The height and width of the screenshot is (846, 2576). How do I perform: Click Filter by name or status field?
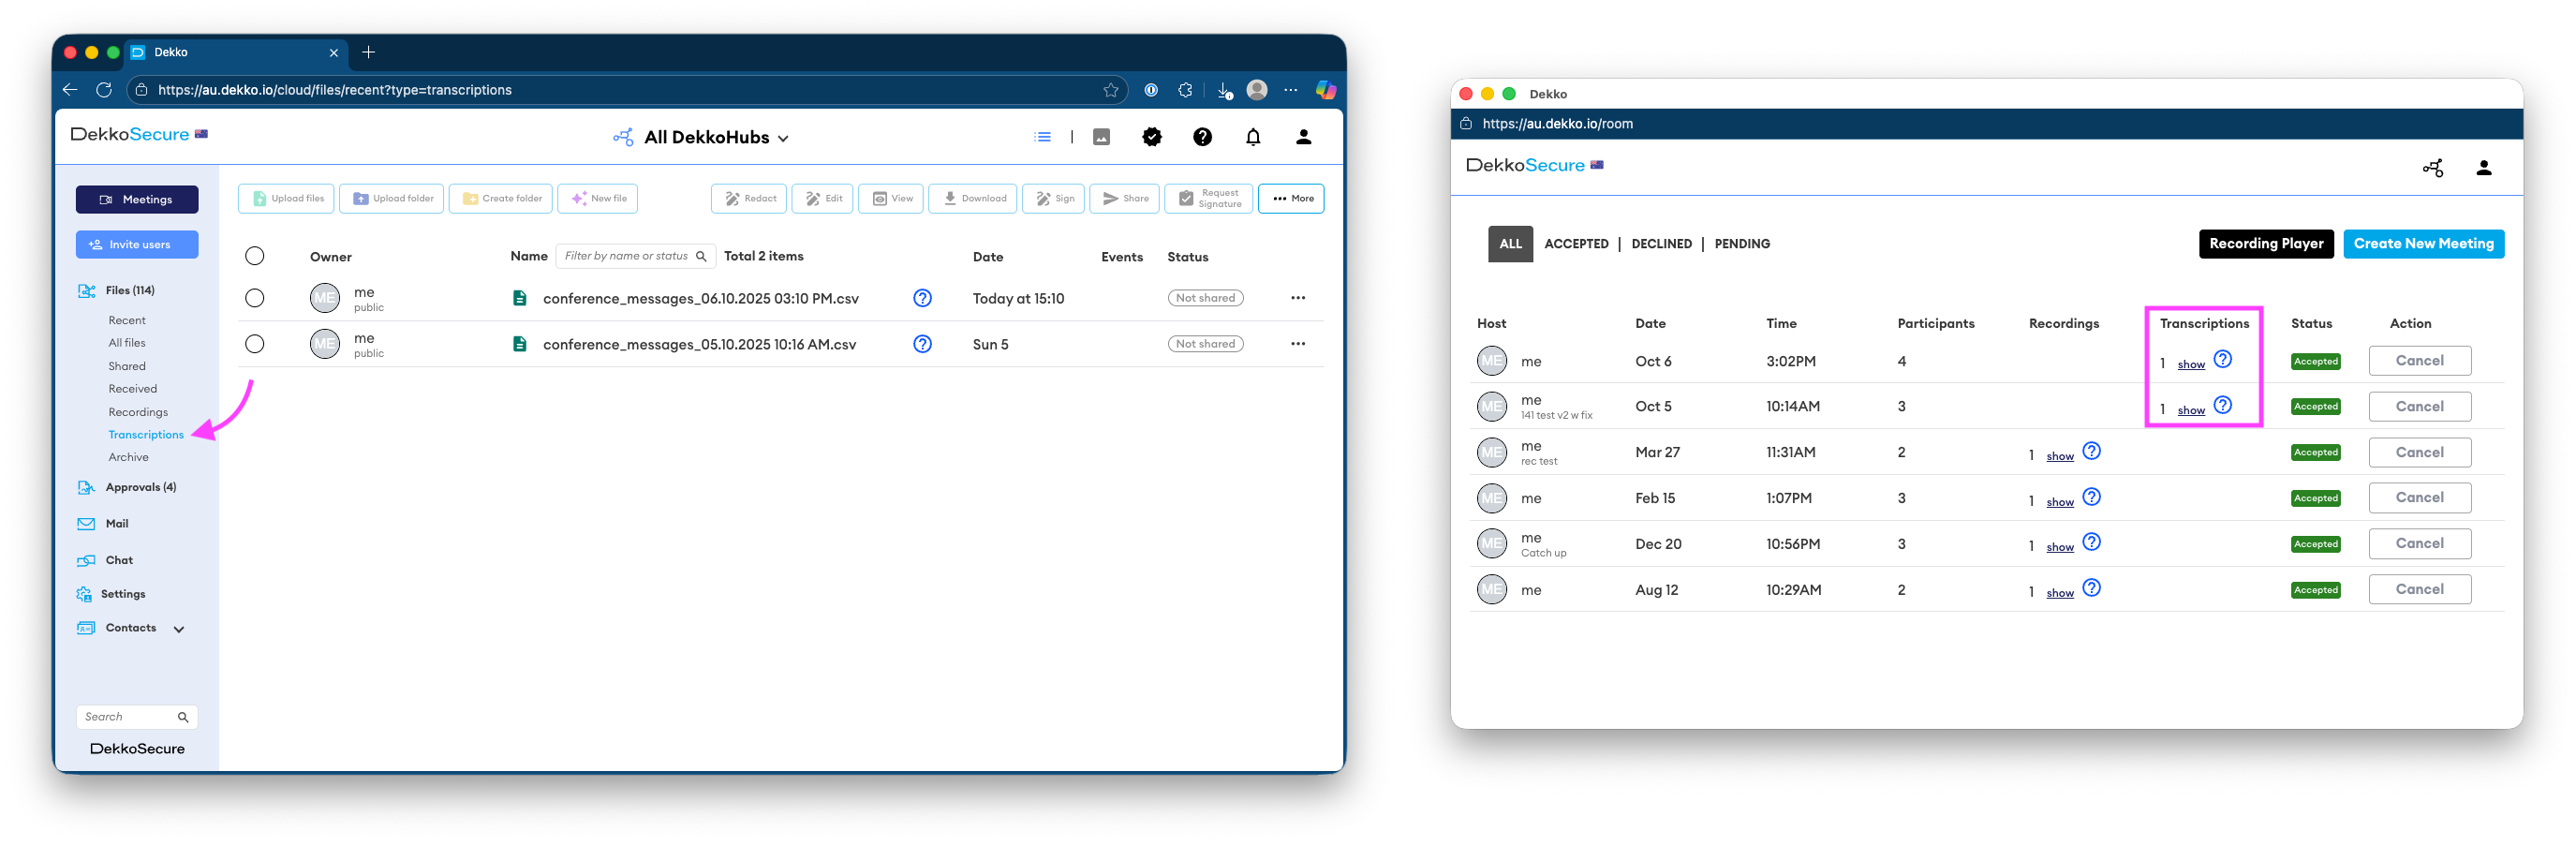[635, 256]
